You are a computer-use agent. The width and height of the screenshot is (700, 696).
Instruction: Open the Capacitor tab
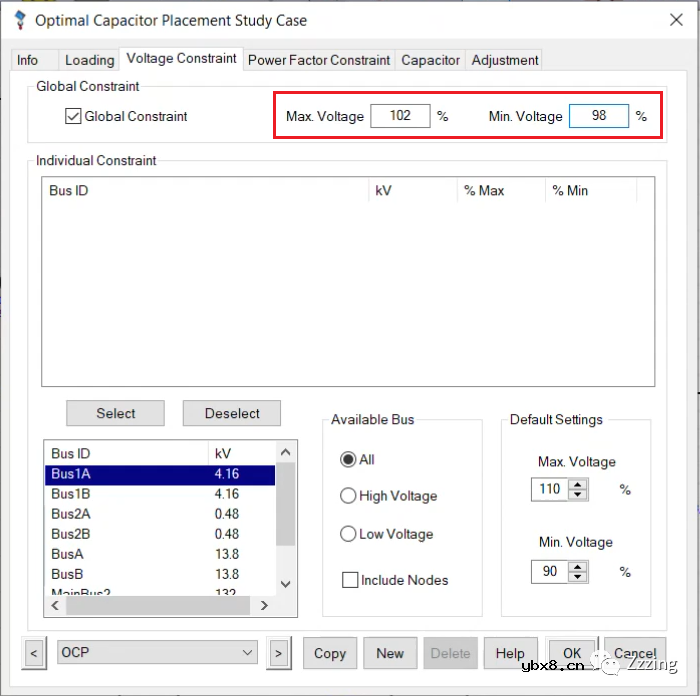coord(430,60)
